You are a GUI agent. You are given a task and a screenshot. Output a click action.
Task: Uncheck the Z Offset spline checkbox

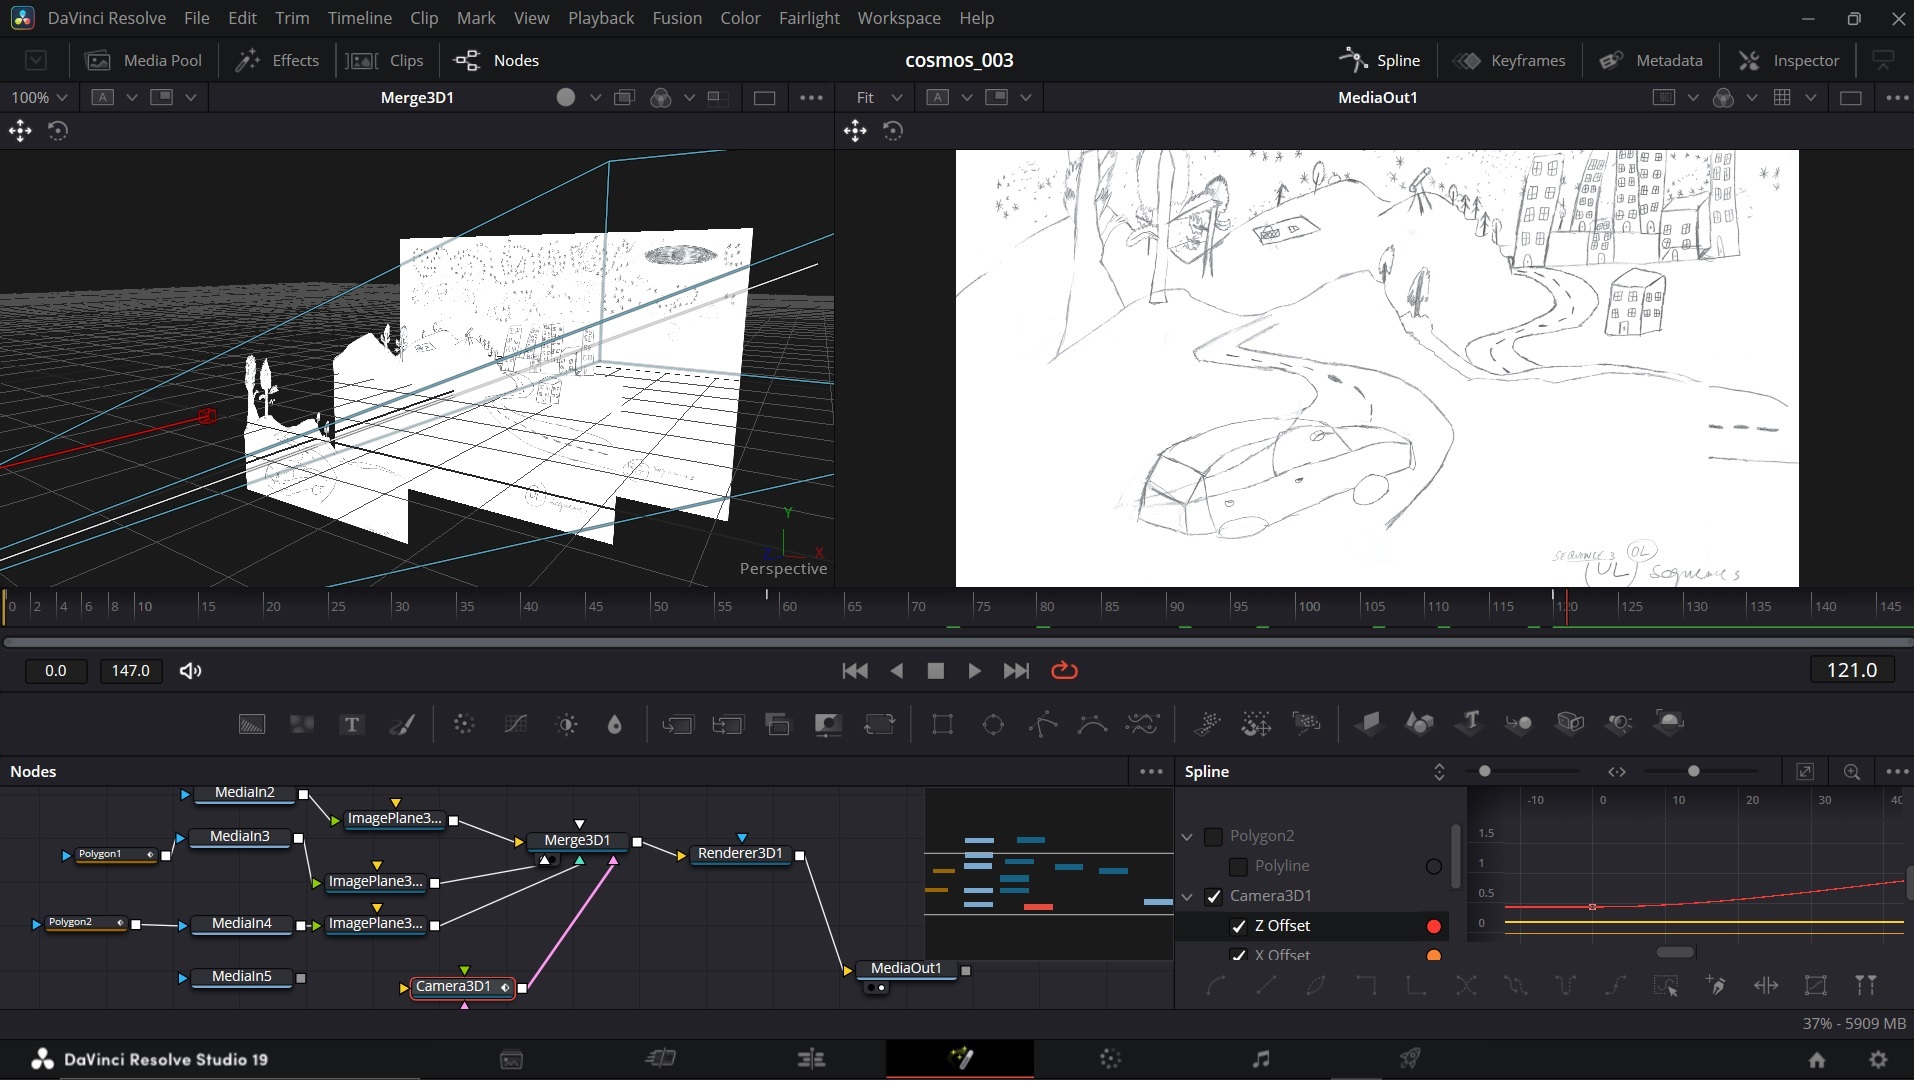pos(1239,926)
